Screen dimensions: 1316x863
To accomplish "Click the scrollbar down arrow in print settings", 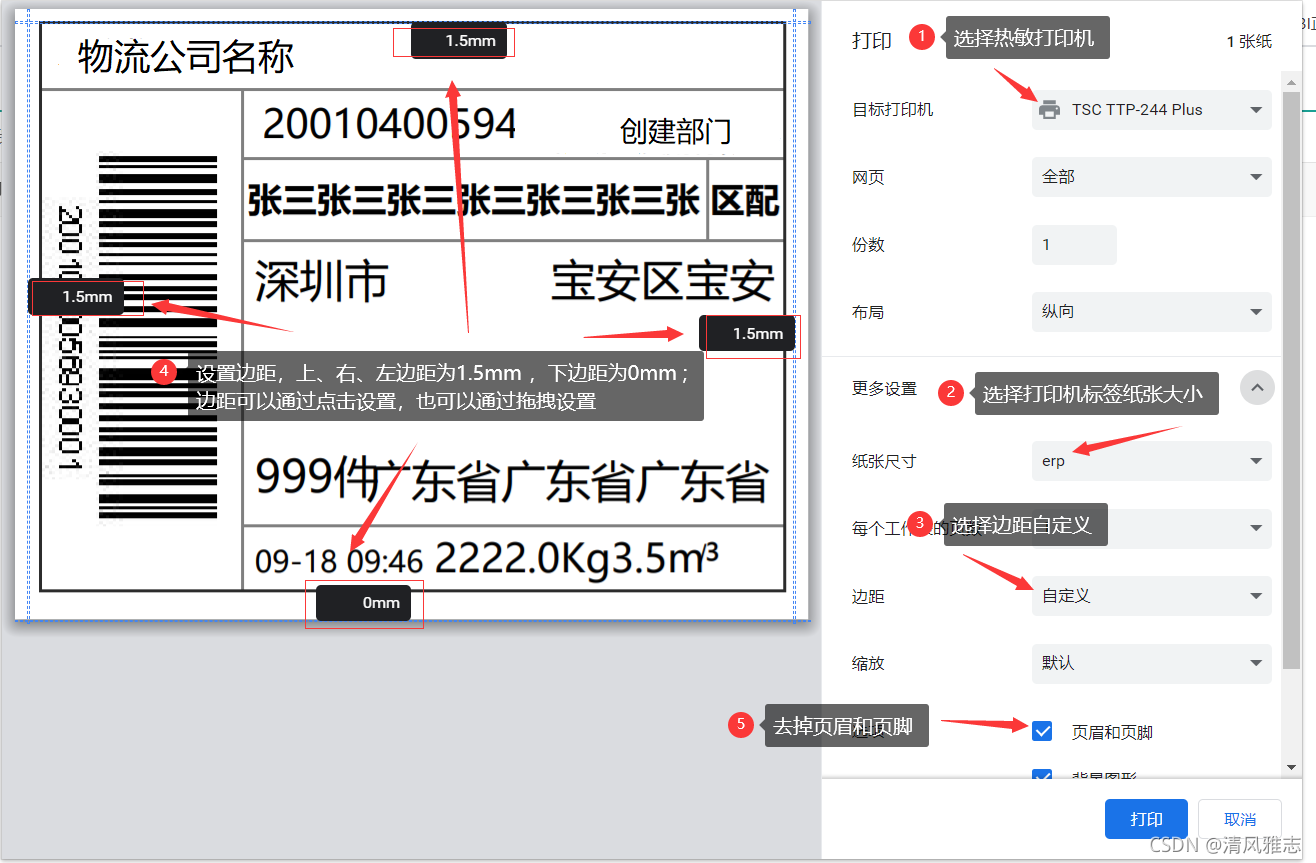I will [x=1292, y=767].
